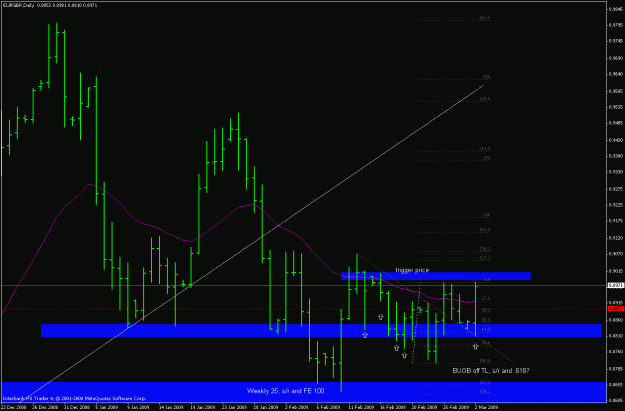Click the EURGBP,Daily chart title text
The image size is (625, 411).
click(19, 5)
